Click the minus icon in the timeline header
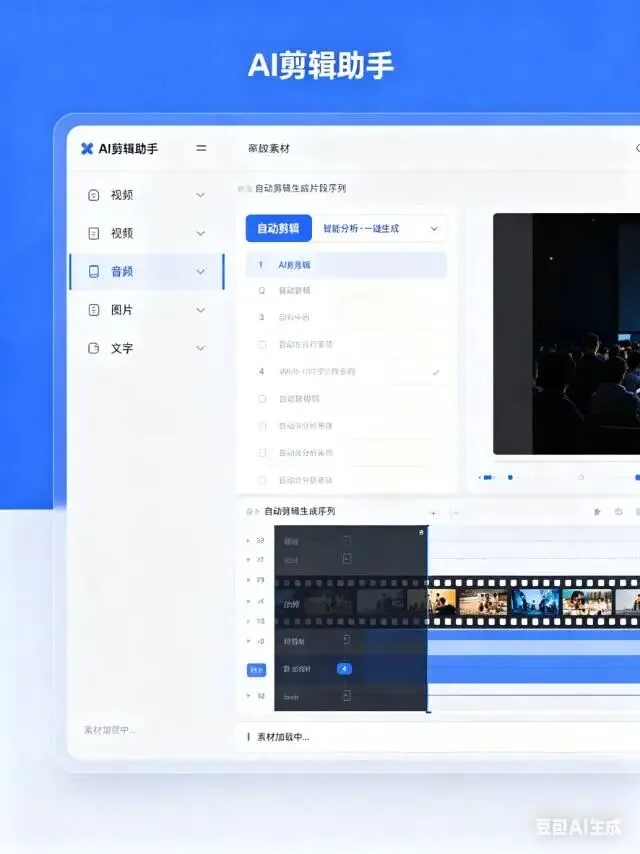Image resolution: width=640 pixels, height=854 pixels. pyautogui.click(x=455, y=513)
